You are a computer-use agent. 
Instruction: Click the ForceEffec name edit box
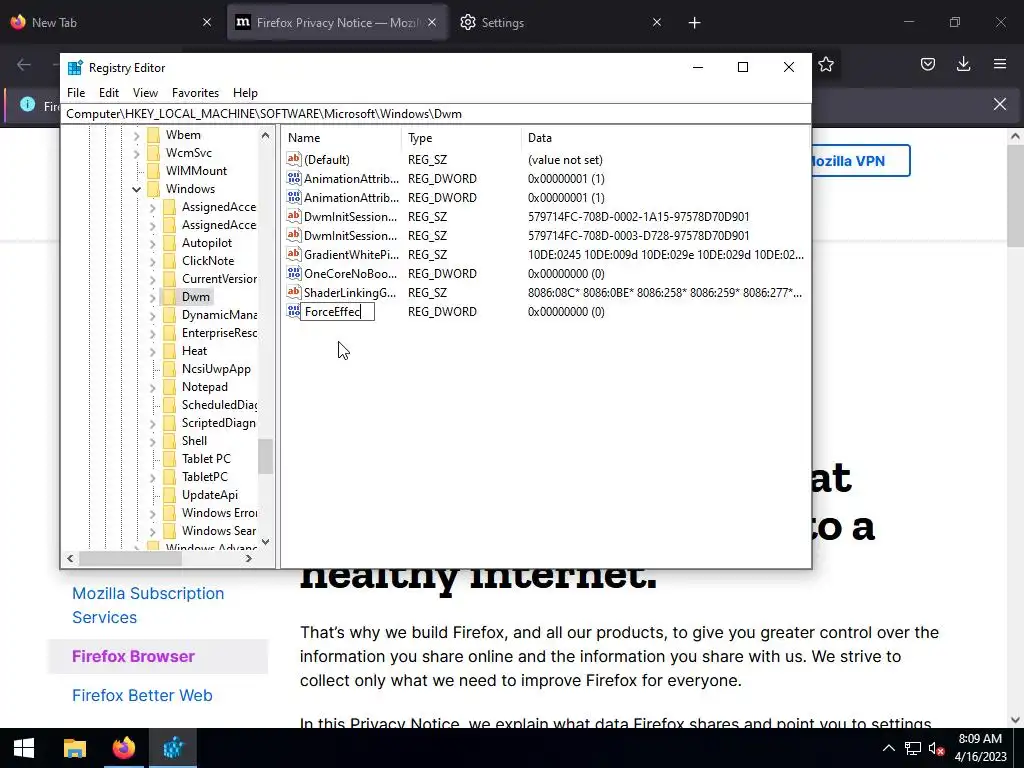(x=338, y=312)
